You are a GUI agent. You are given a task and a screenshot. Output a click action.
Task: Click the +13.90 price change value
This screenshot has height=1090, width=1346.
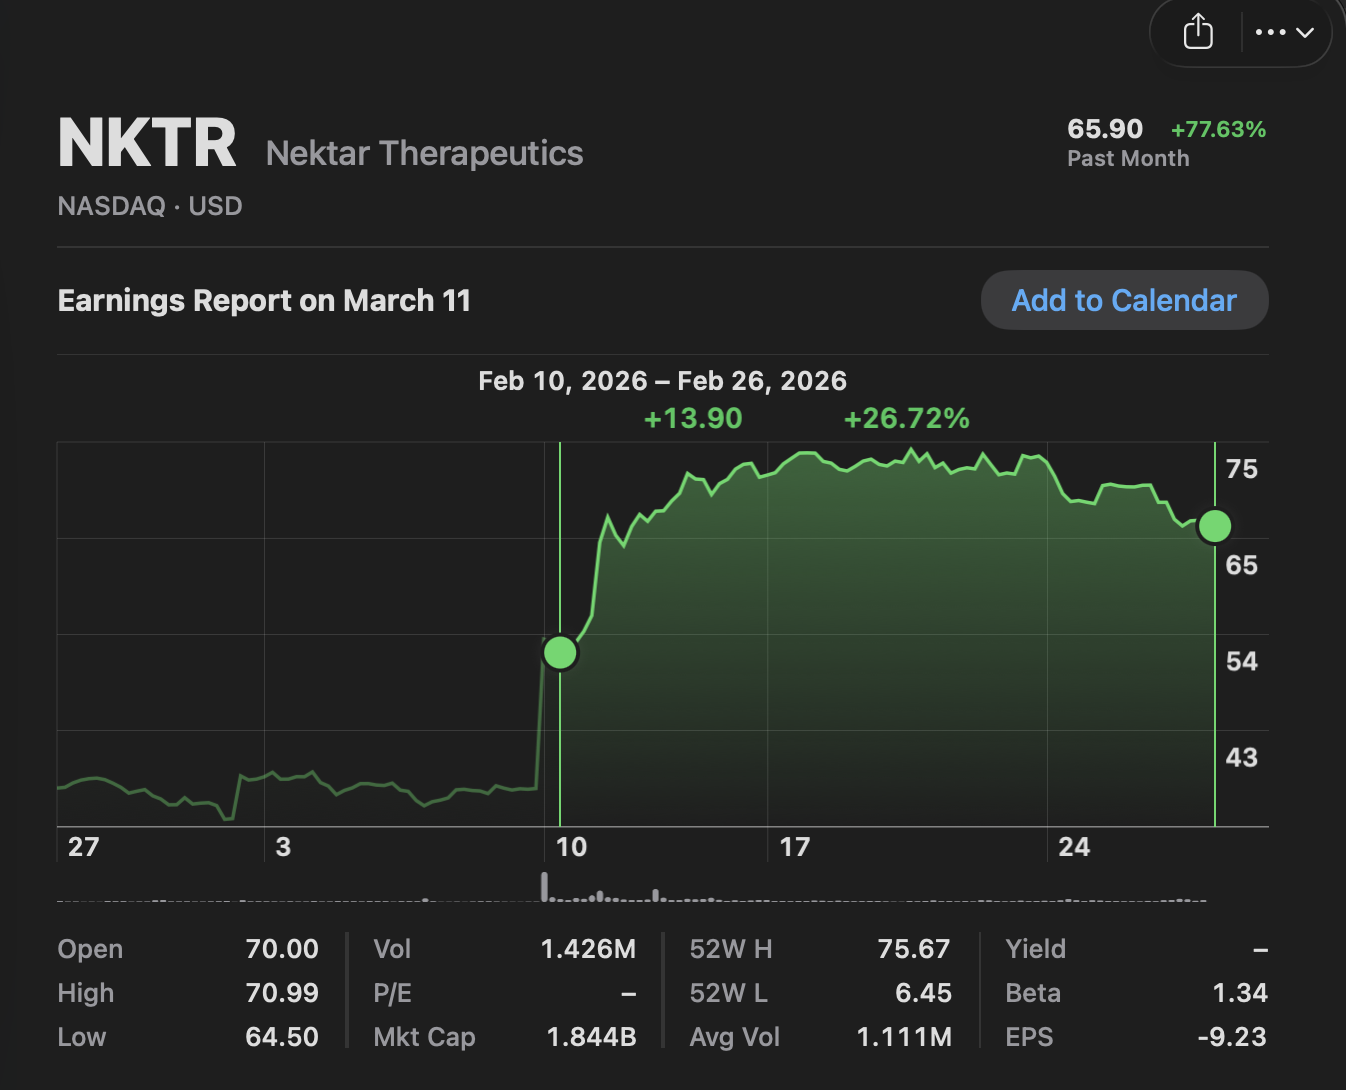pos(693,418)
